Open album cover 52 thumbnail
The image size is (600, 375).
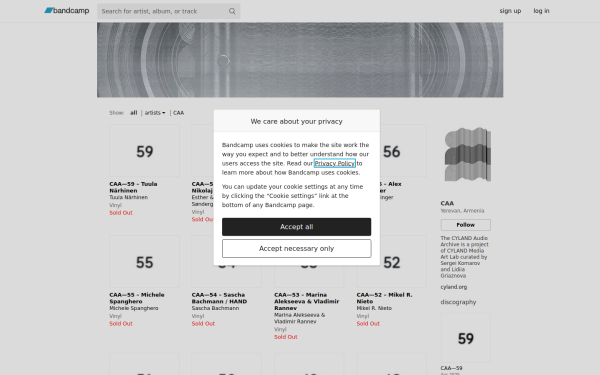[391, 262]
